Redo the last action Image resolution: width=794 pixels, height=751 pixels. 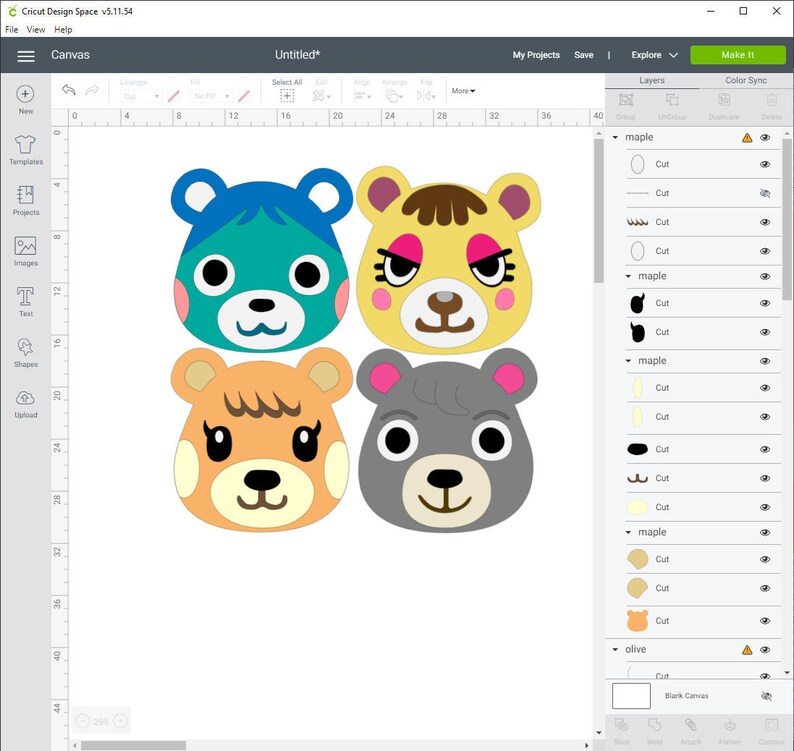click(92, 90)
